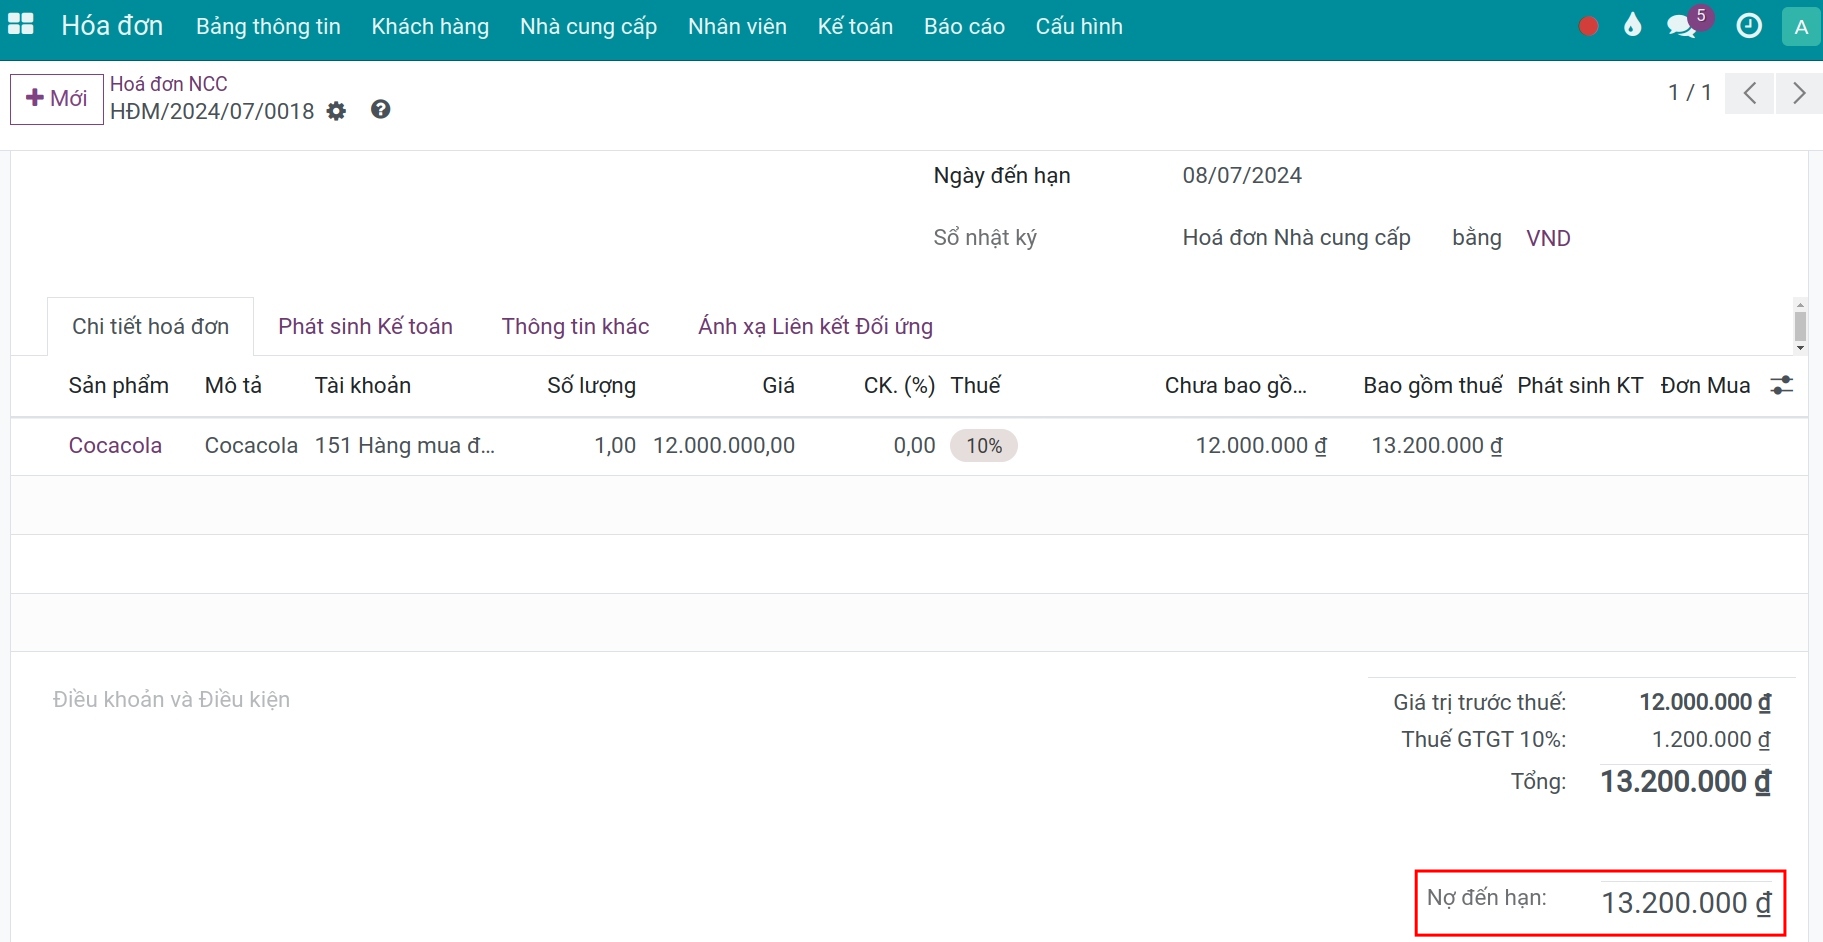Open the conversations chat icon
This screenshot has height=942, width=1823.
1682,26
